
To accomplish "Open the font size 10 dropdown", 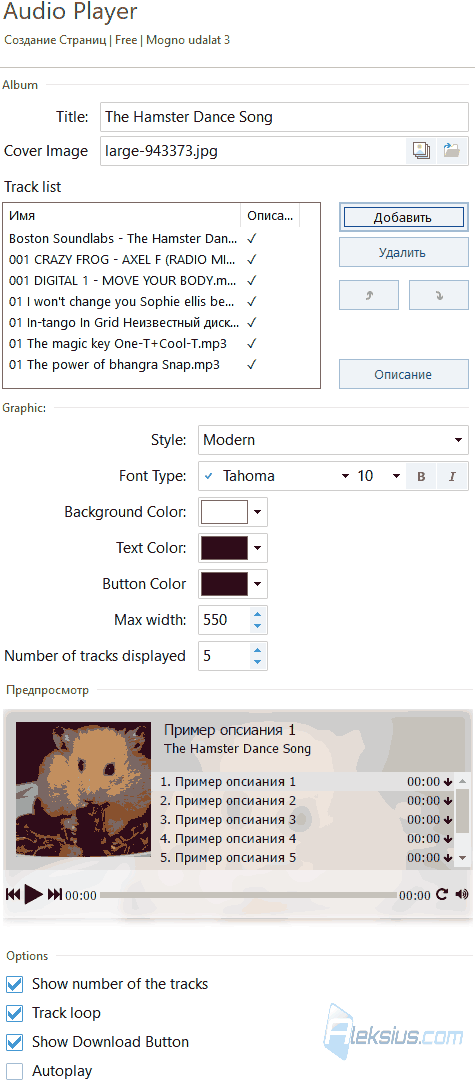I will click(x=378, y=476).
